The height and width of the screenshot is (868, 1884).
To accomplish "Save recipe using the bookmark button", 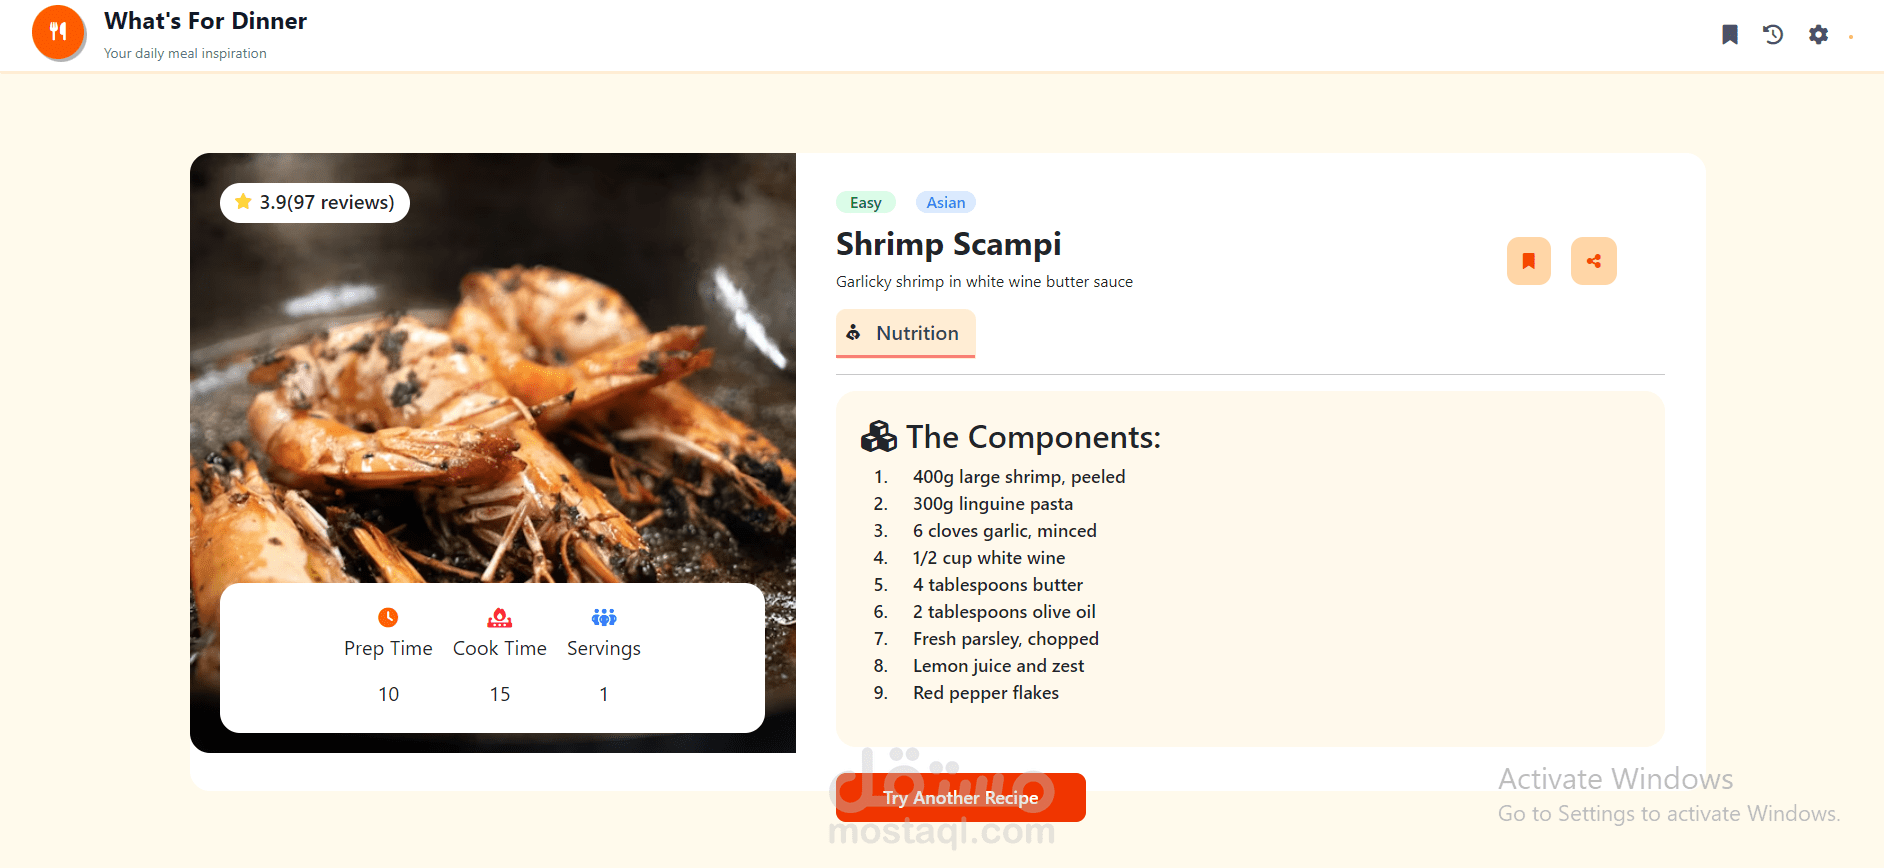I will [x=1528, y=260].
